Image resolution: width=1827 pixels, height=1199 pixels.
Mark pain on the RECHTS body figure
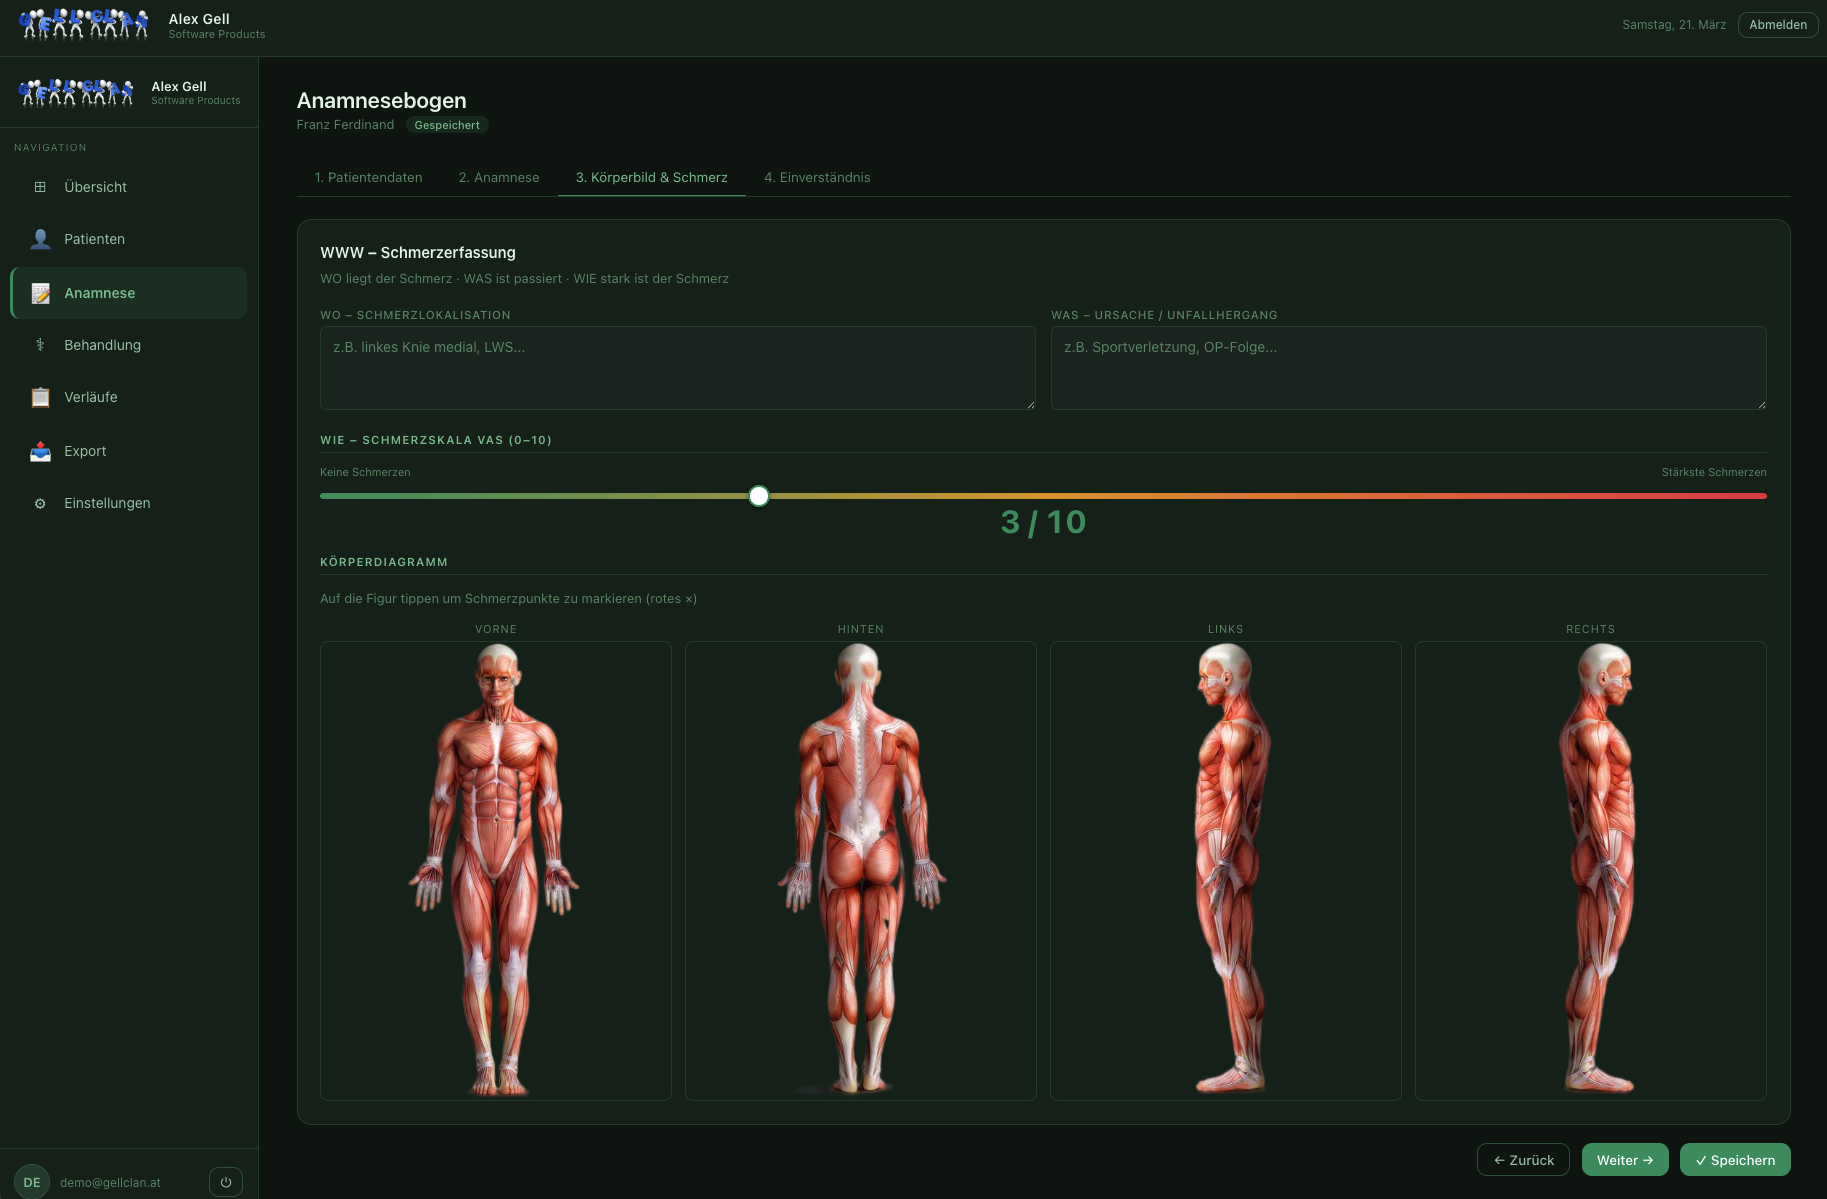(x=1591, y=870)
